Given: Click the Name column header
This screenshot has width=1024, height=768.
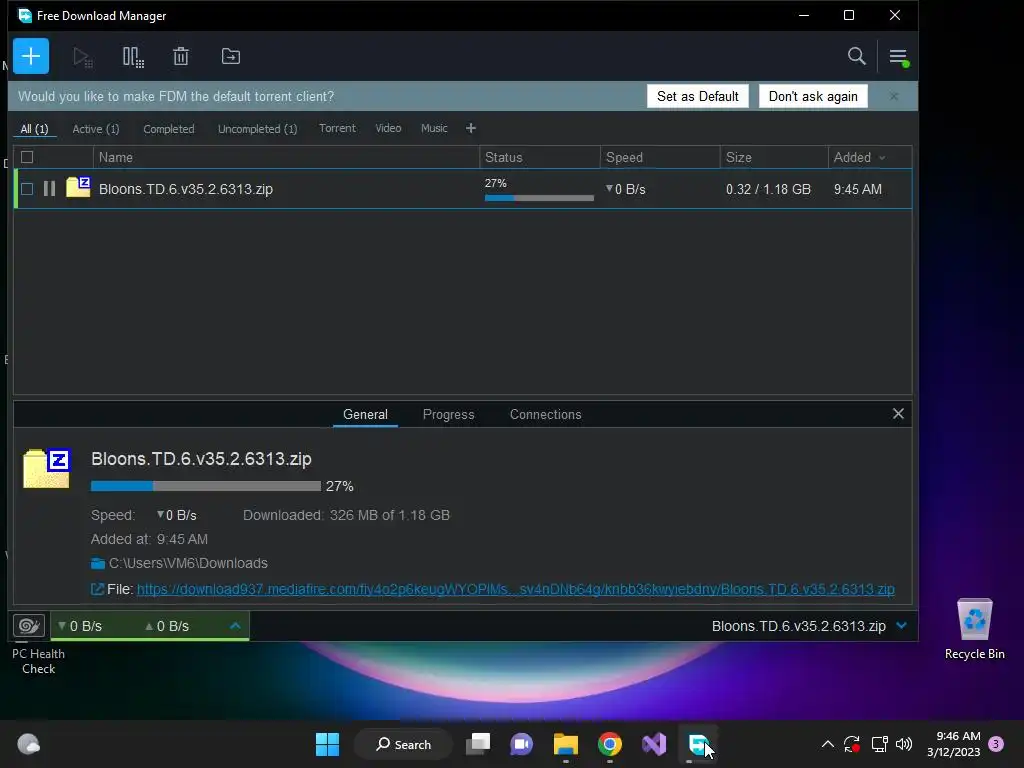Looking at the screenshot, I should click(286, 157).
